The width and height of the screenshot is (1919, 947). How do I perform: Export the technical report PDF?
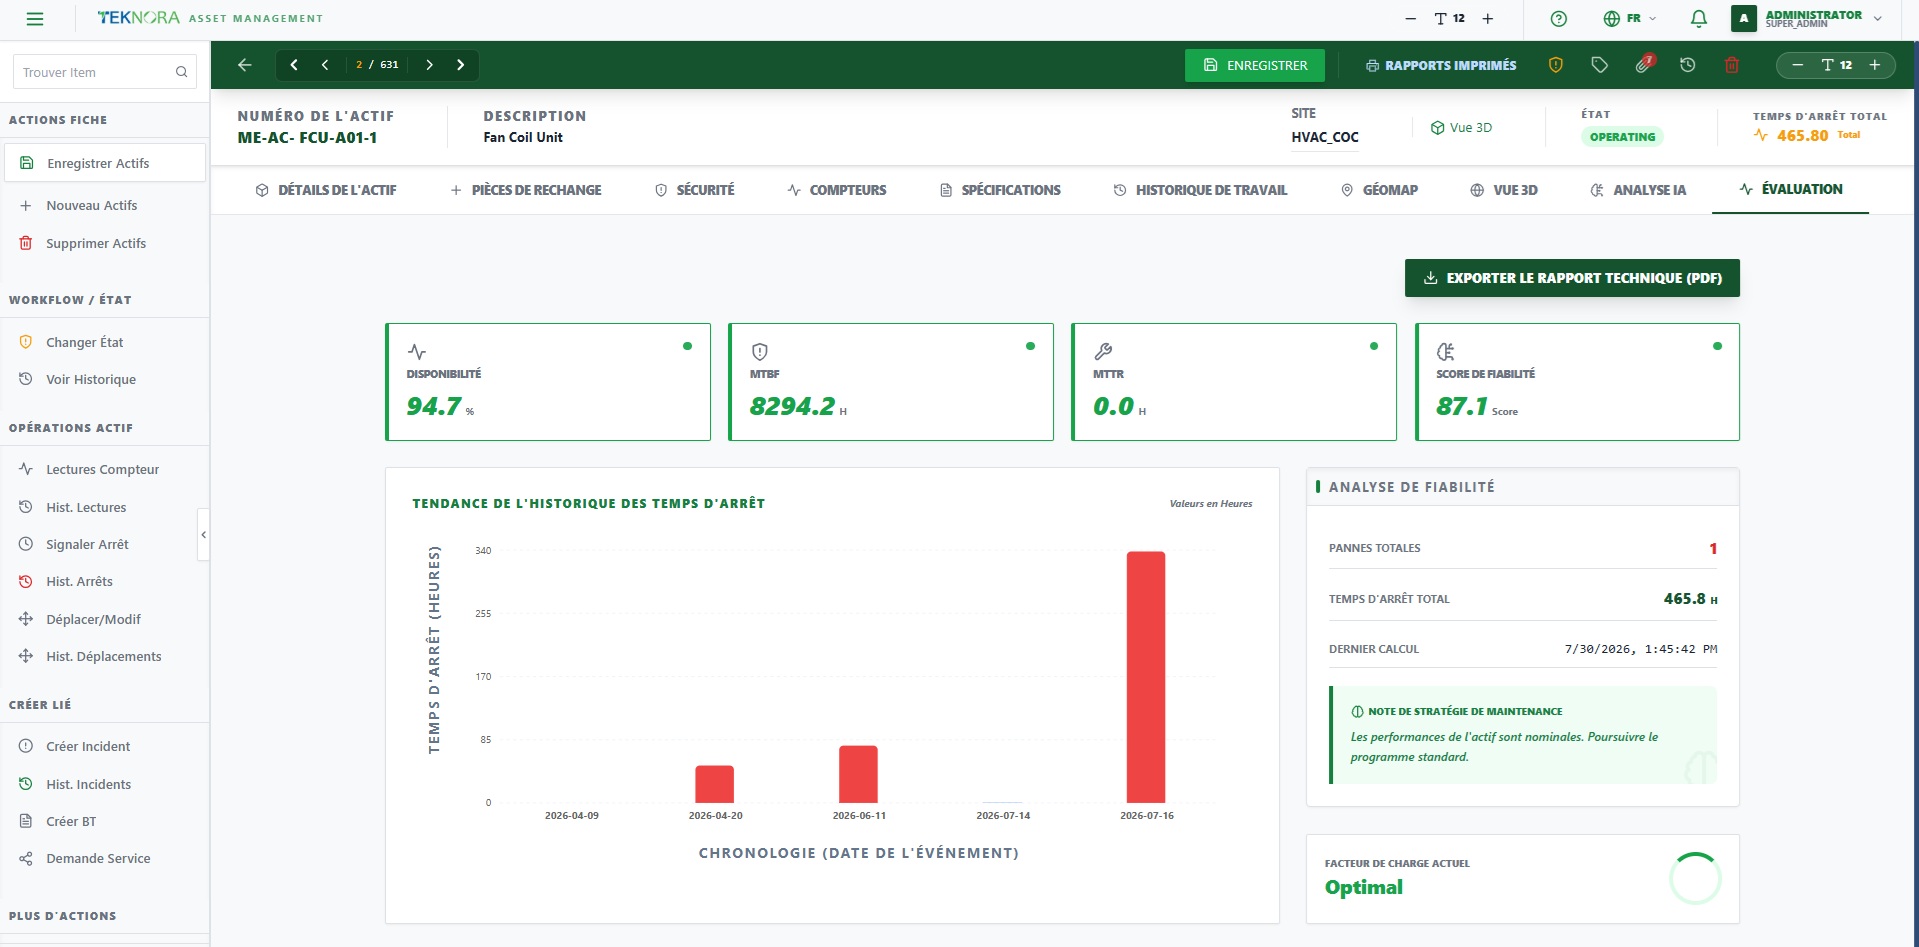pyautogui.click(x=1572, y=278)
